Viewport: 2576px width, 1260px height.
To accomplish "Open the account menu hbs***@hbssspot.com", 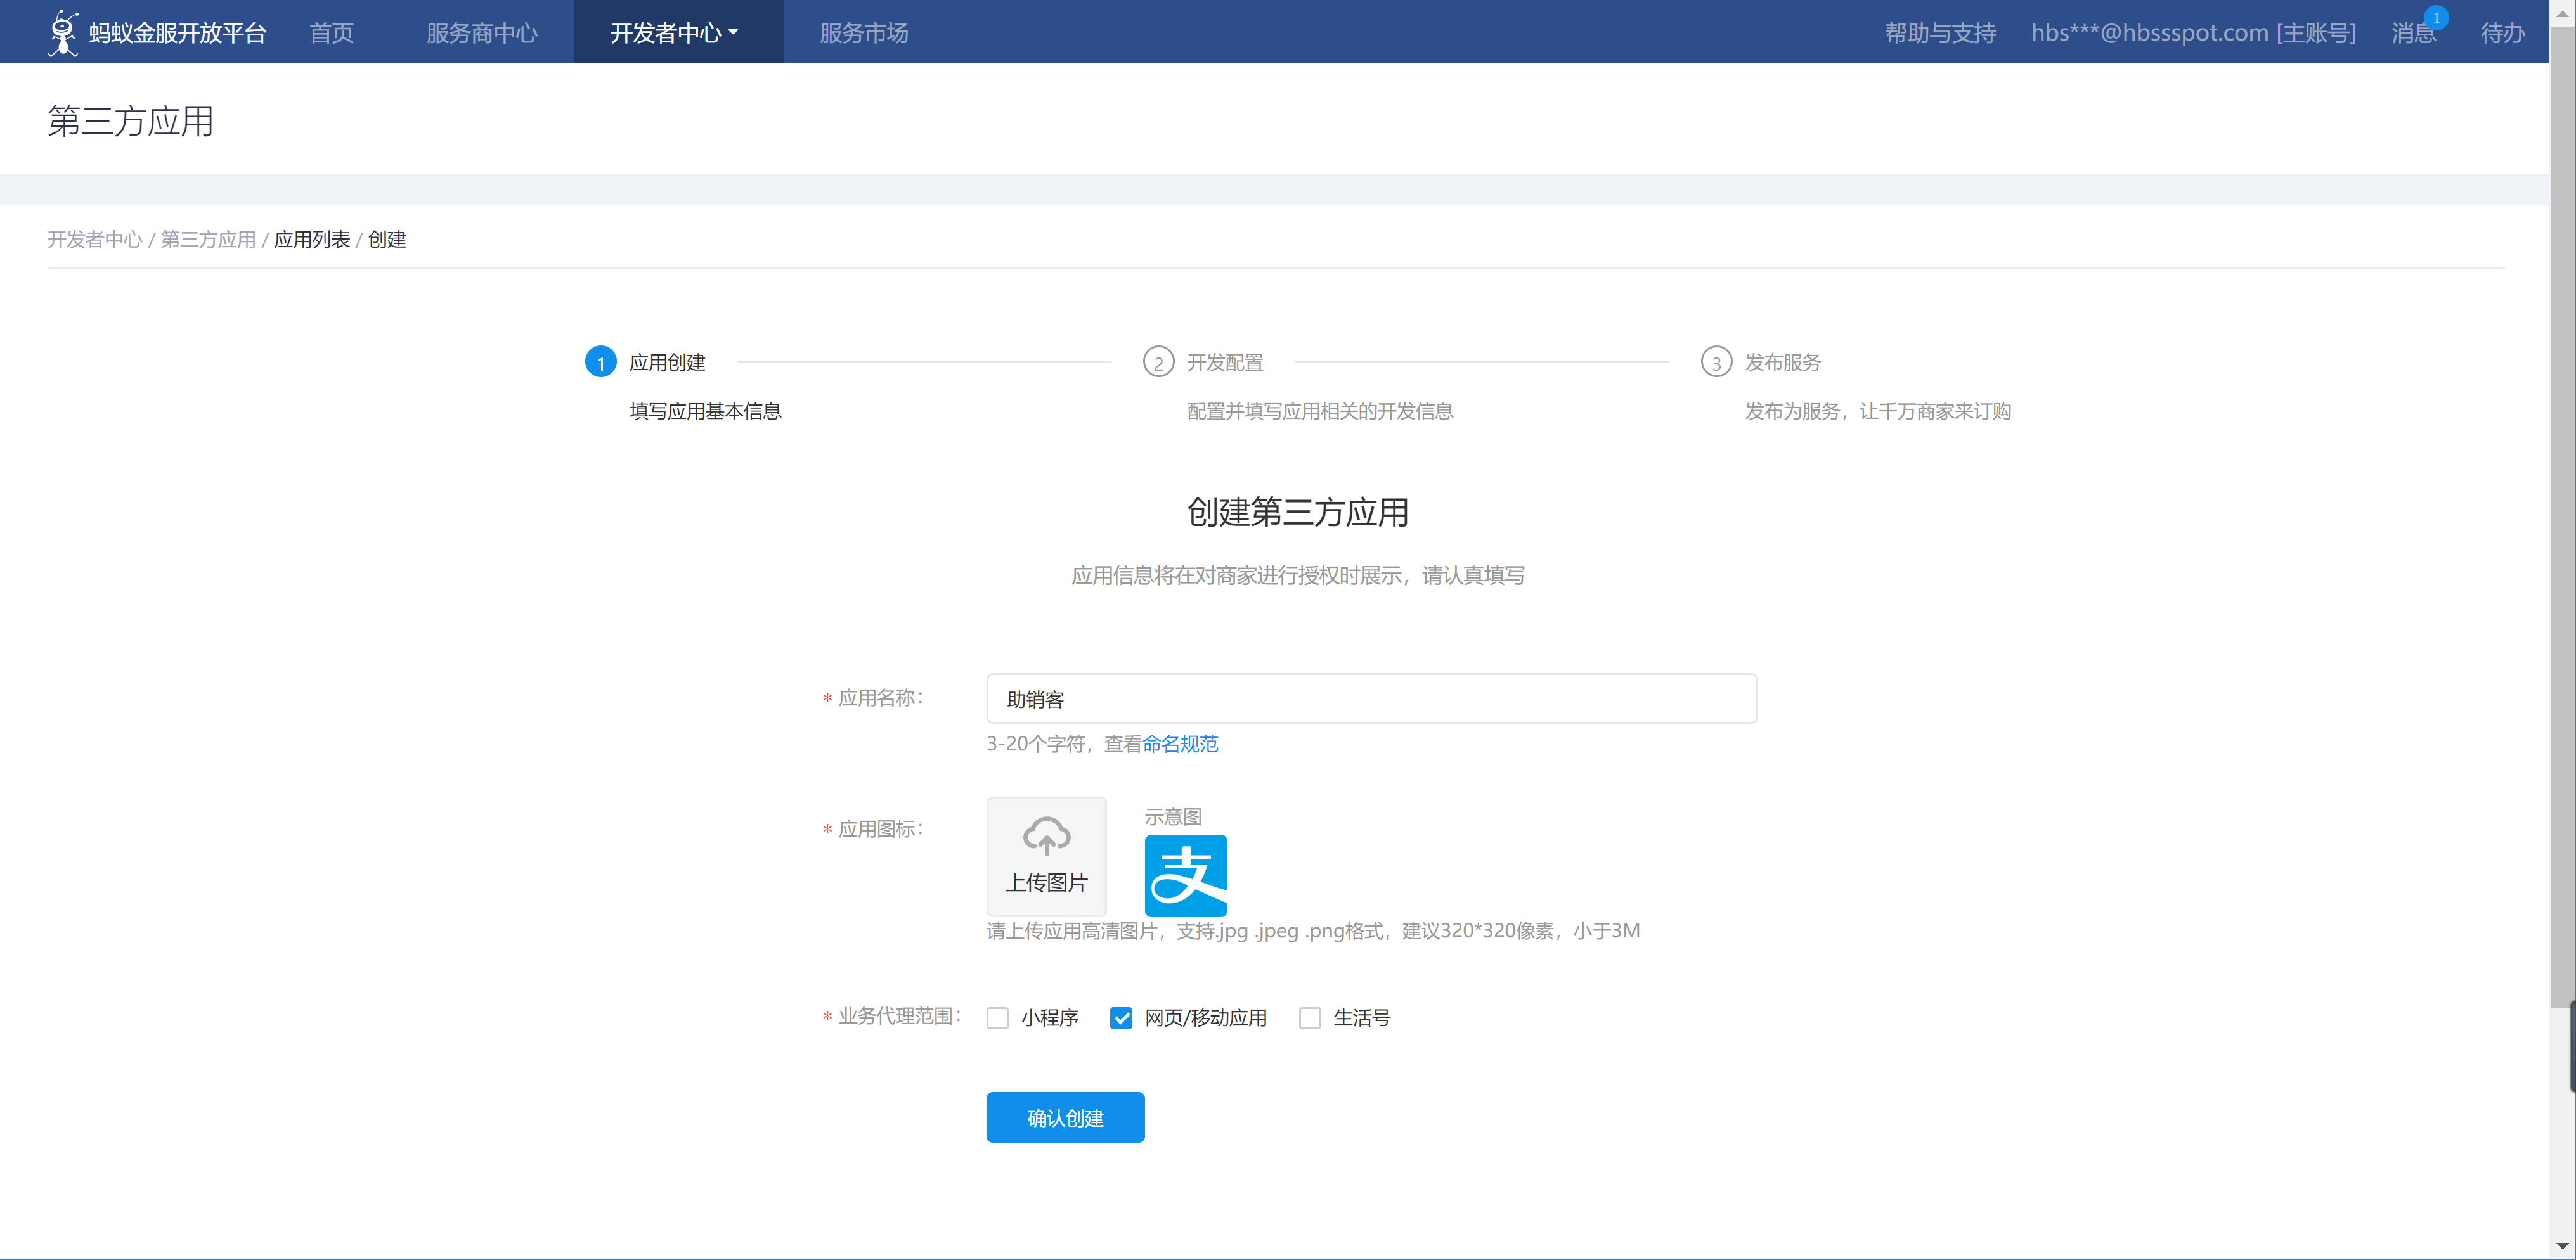I will [x=2192, y=33].
